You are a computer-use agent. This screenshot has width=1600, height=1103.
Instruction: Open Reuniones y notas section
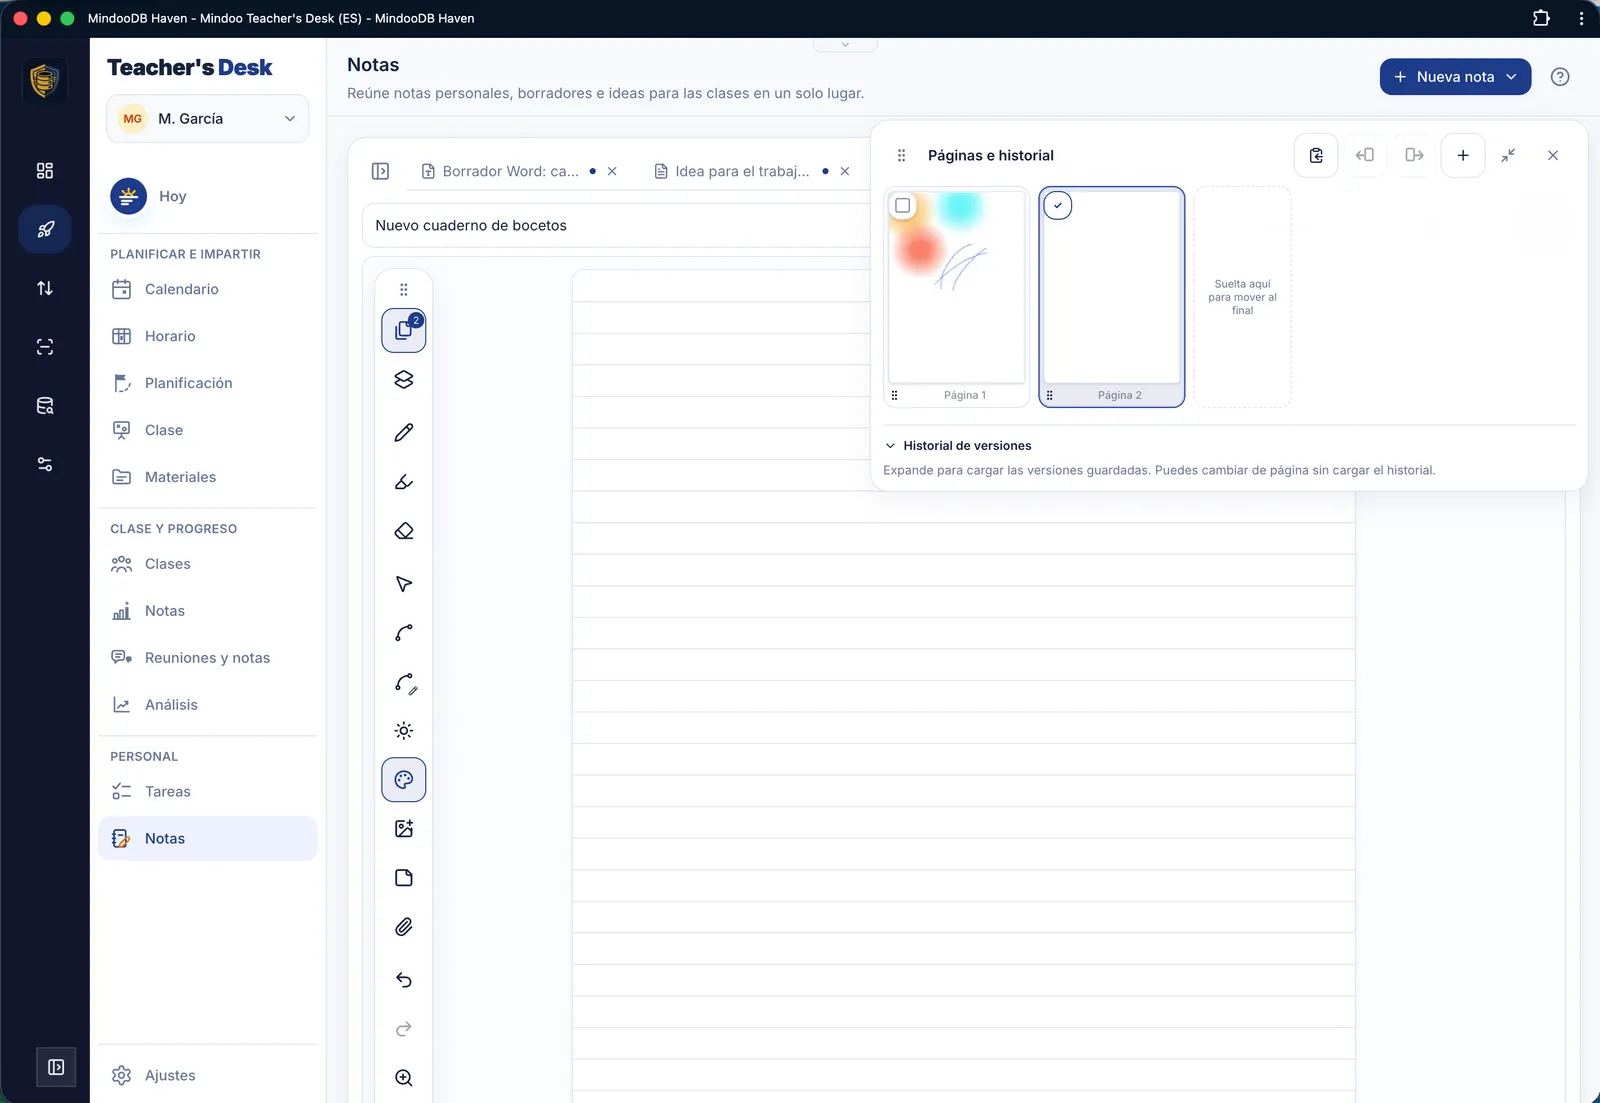point(208,658)
